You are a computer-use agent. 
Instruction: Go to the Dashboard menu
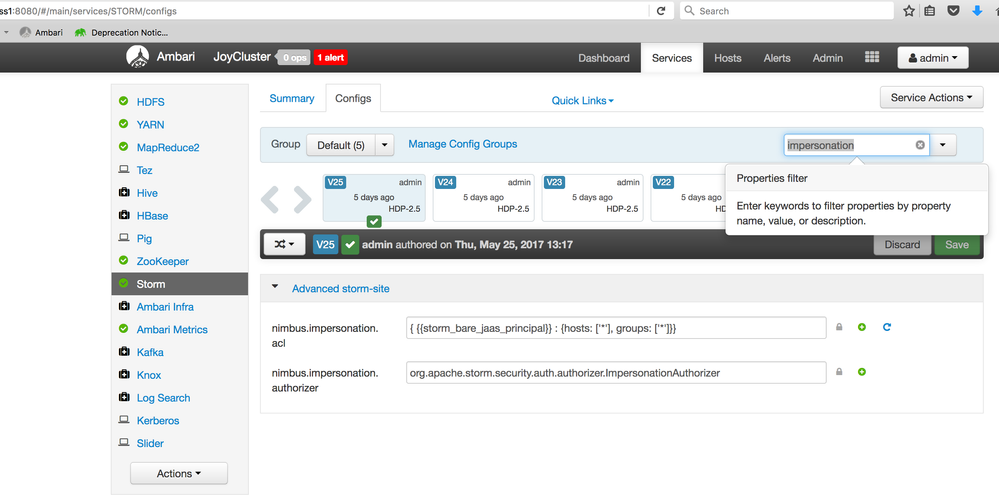coord(604,58)
